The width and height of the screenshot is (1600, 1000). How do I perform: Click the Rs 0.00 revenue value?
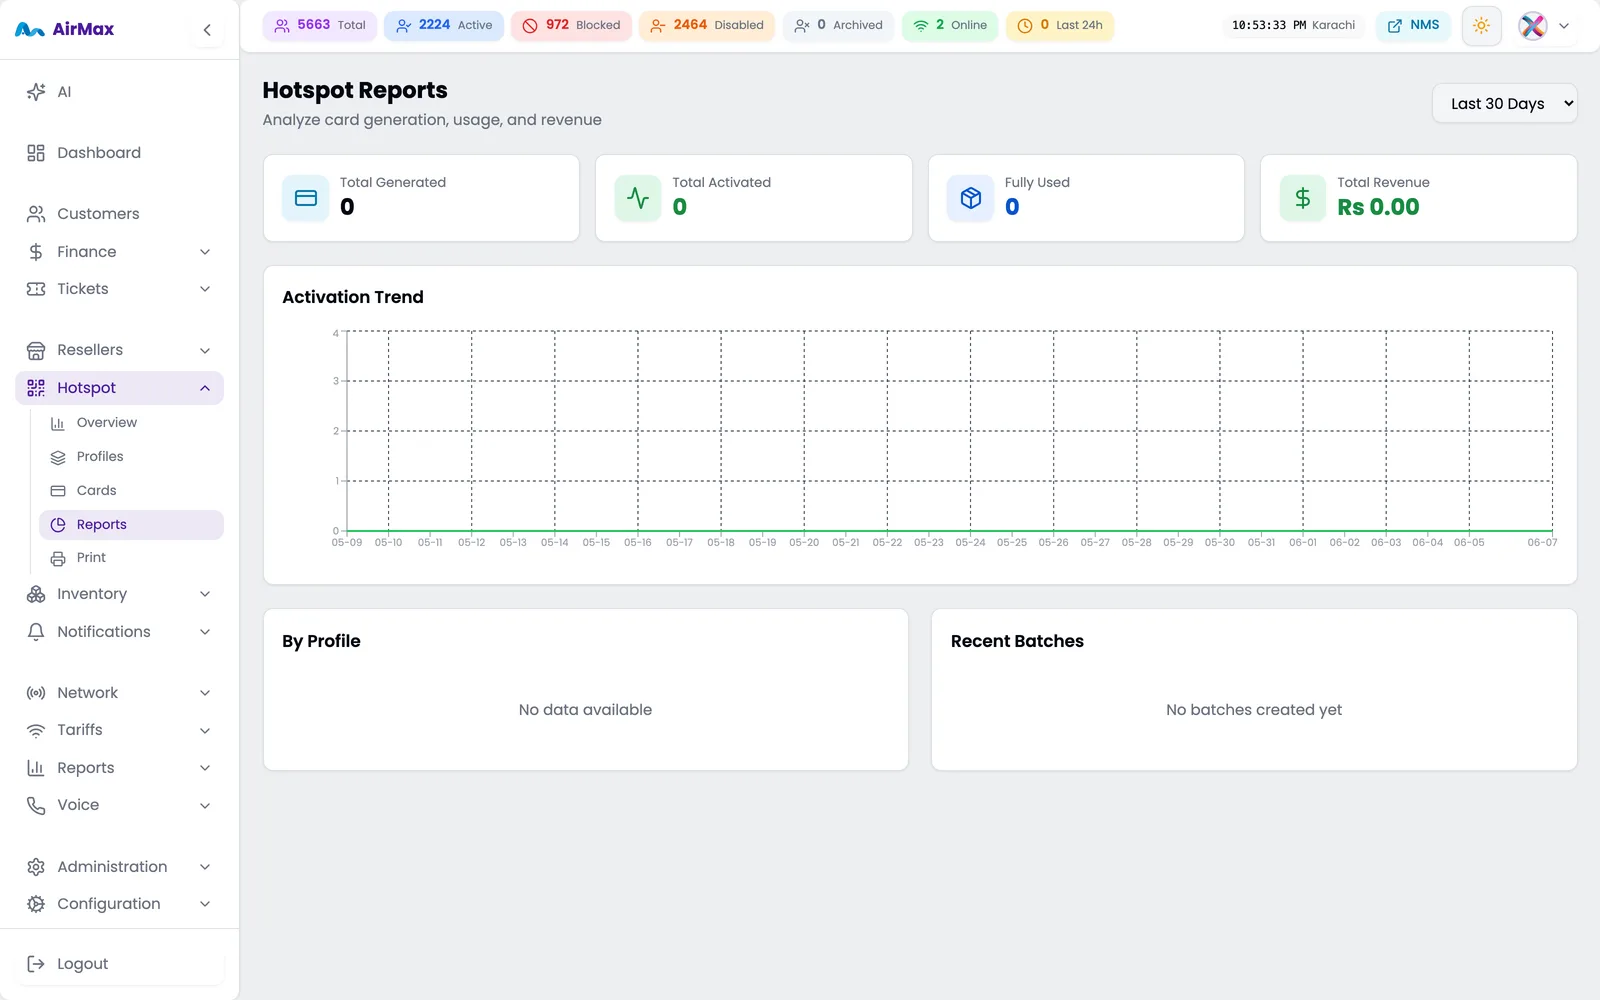1378,207
